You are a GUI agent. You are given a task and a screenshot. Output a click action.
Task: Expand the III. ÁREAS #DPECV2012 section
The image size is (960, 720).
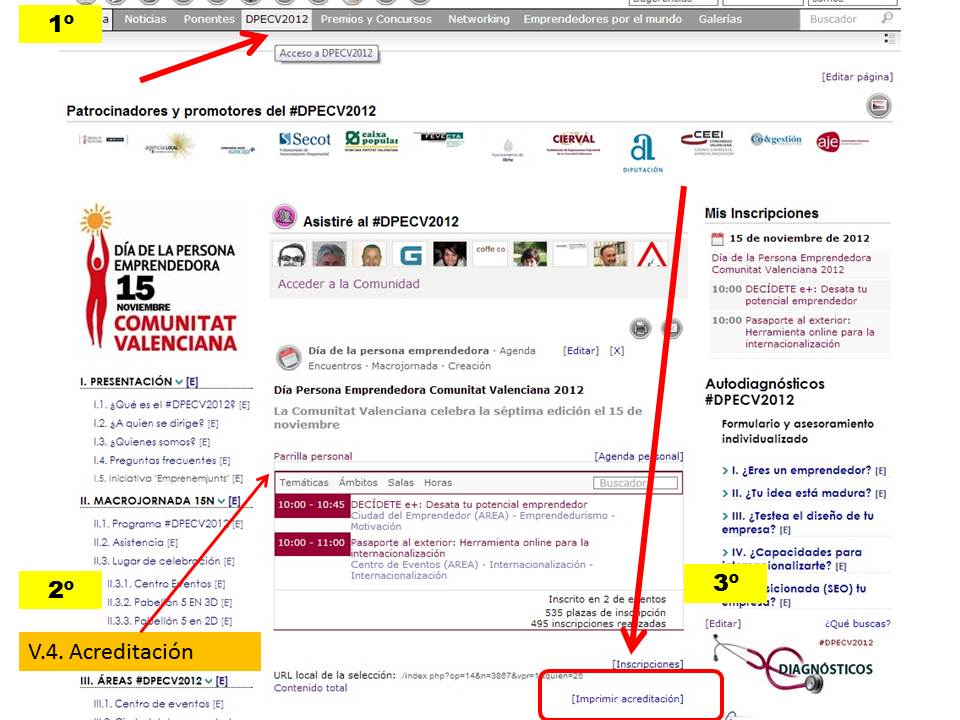pos(208,681)
